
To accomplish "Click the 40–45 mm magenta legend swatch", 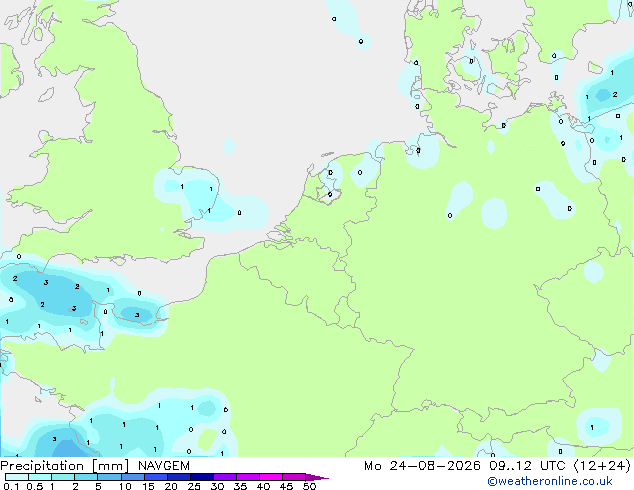I will coord(271,477).
